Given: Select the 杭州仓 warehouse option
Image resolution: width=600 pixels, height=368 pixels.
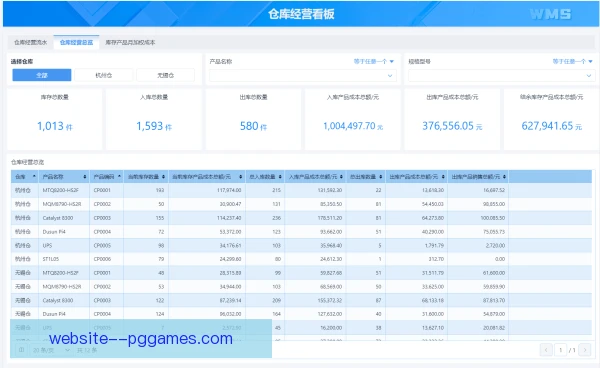Looking at the screenshot, I should pos(104,75).
